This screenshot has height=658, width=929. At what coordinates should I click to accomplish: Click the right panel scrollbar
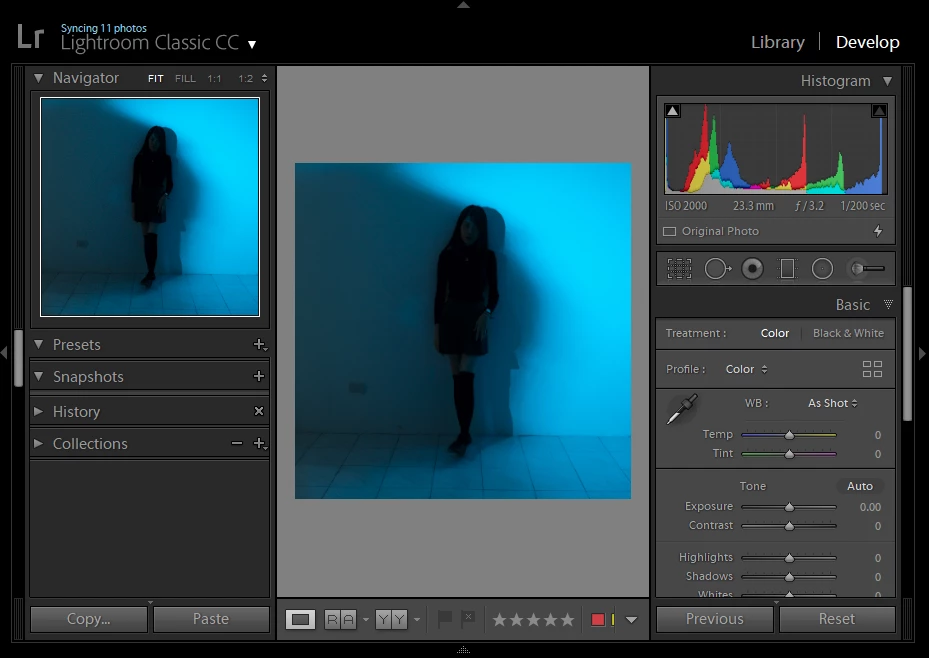point(907,354)
